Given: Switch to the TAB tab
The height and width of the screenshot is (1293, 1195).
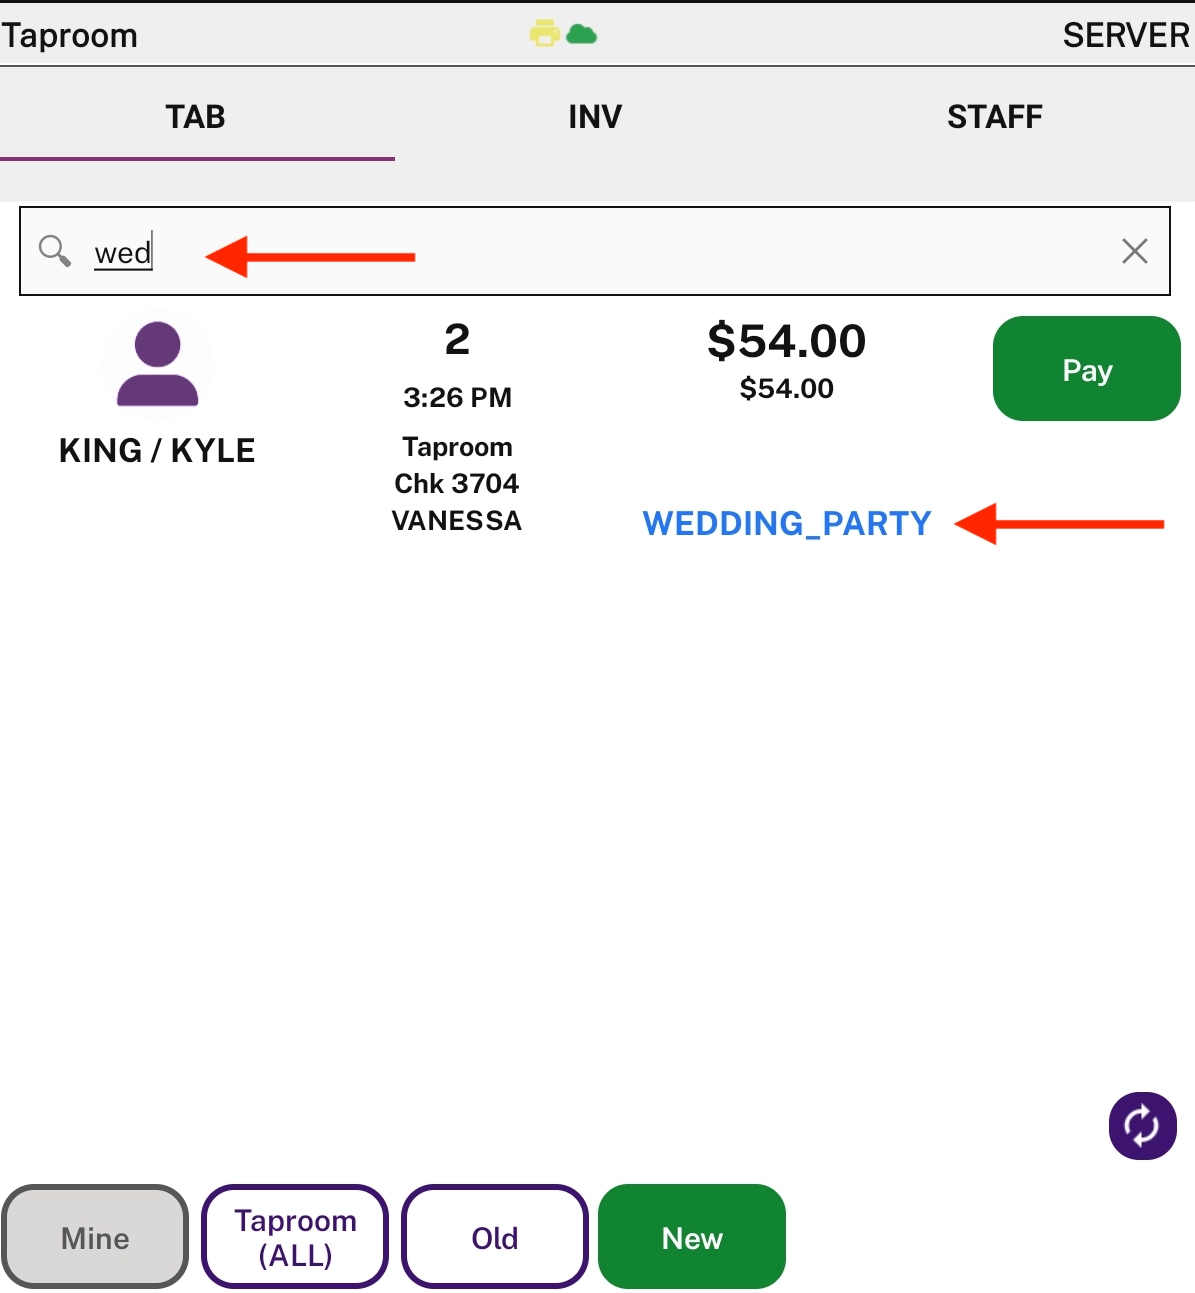Looking at the screenshot, I should coord(196,117).
